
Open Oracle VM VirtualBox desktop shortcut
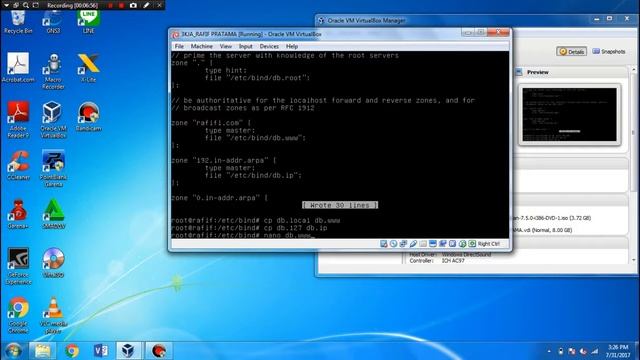[53, 120]
